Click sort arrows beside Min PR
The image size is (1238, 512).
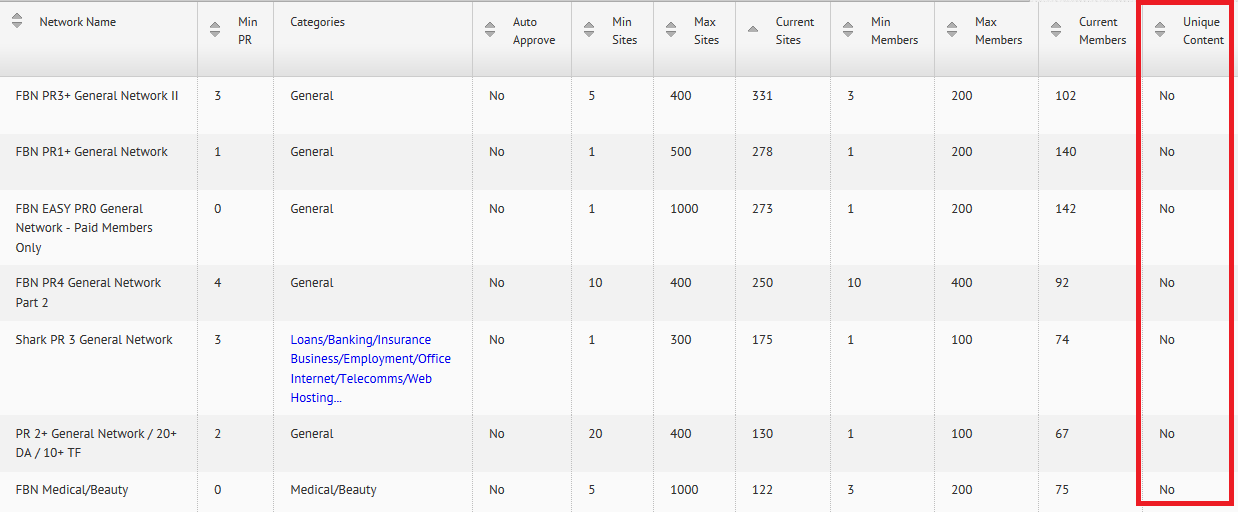pos(215,30)
